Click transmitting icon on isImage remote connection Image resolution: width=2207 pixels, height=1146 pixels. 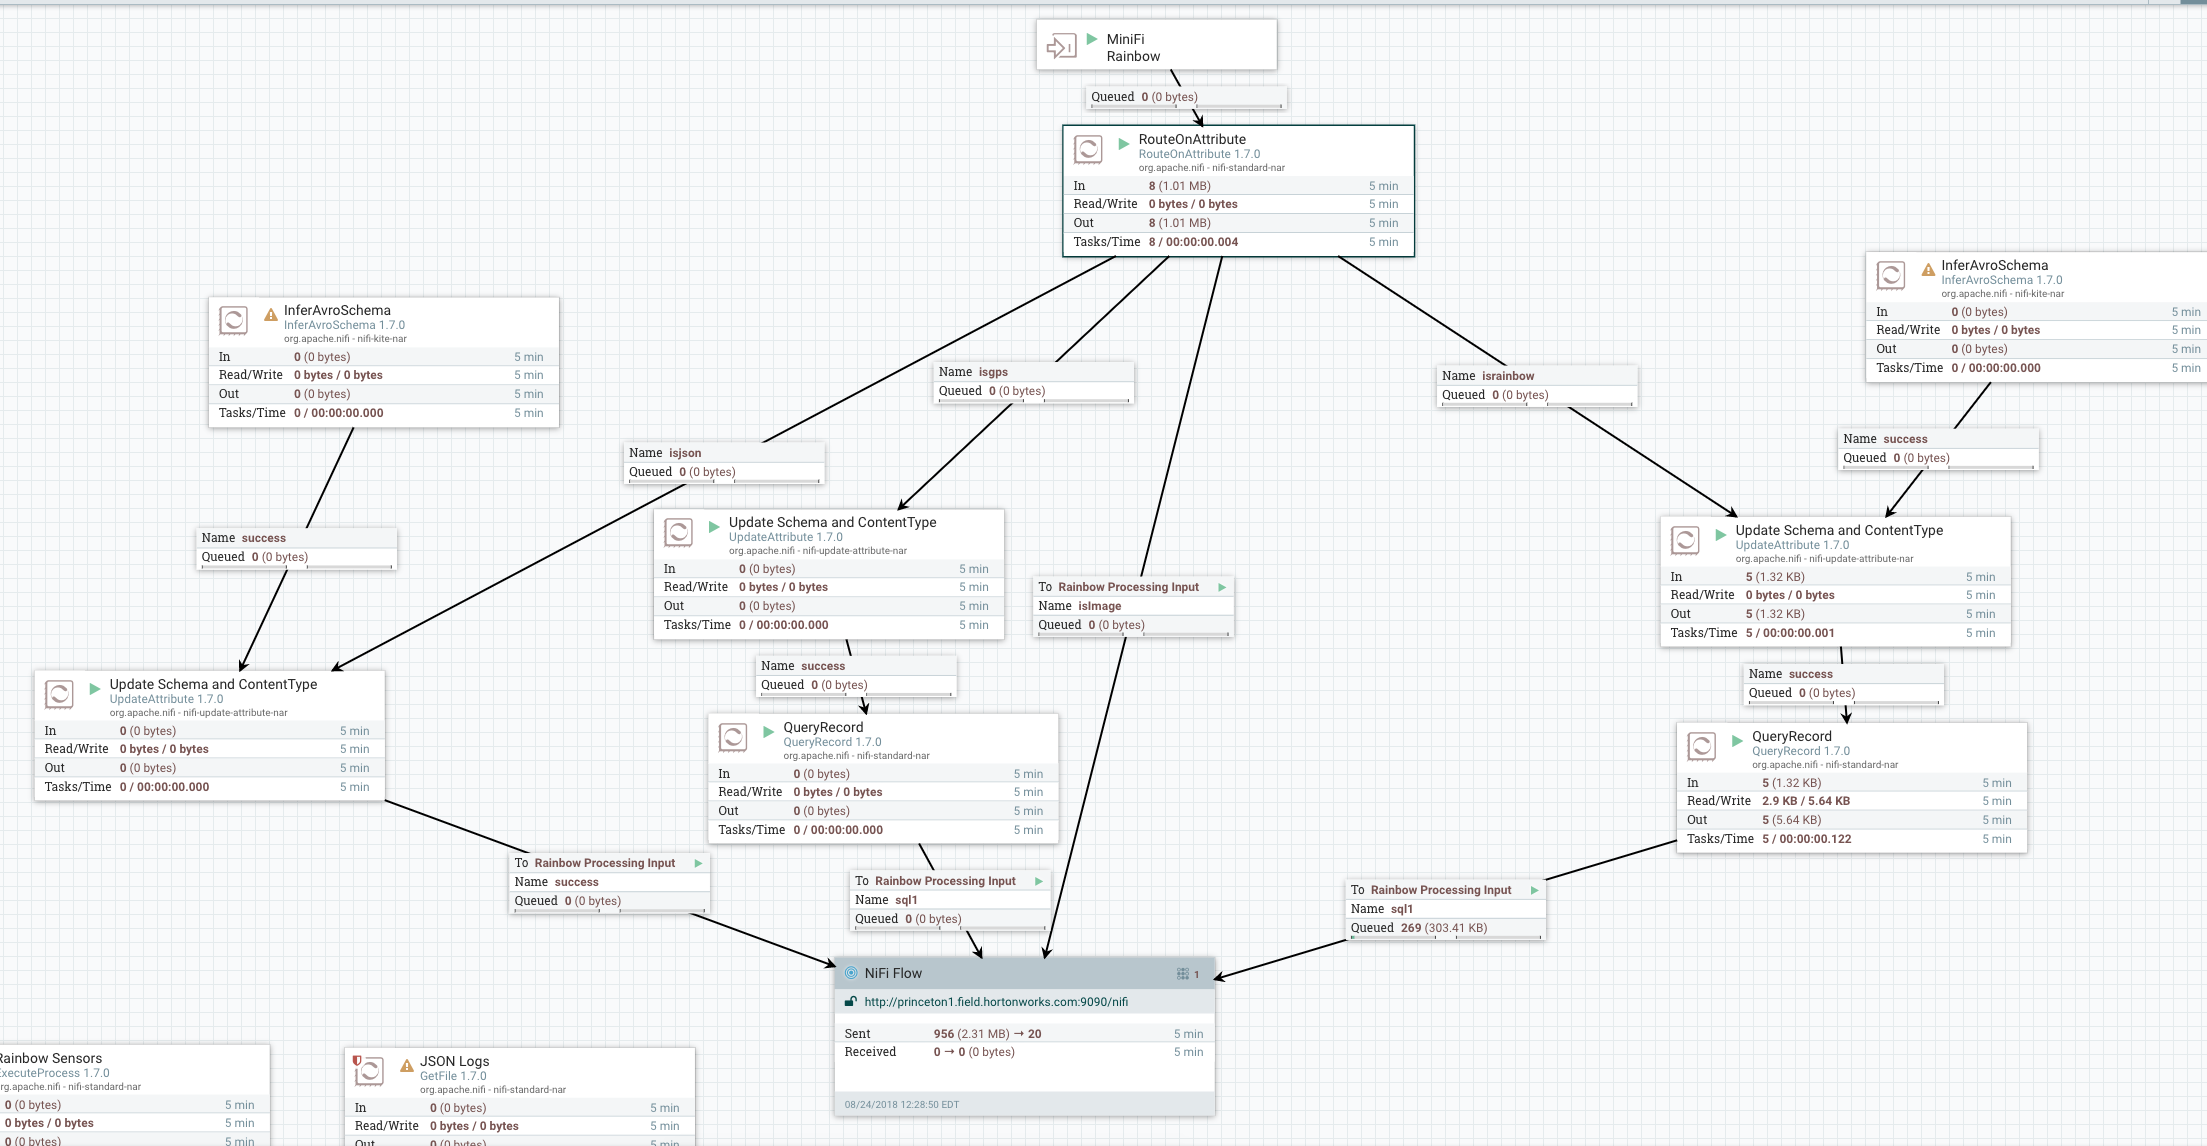coord(1222,587)
